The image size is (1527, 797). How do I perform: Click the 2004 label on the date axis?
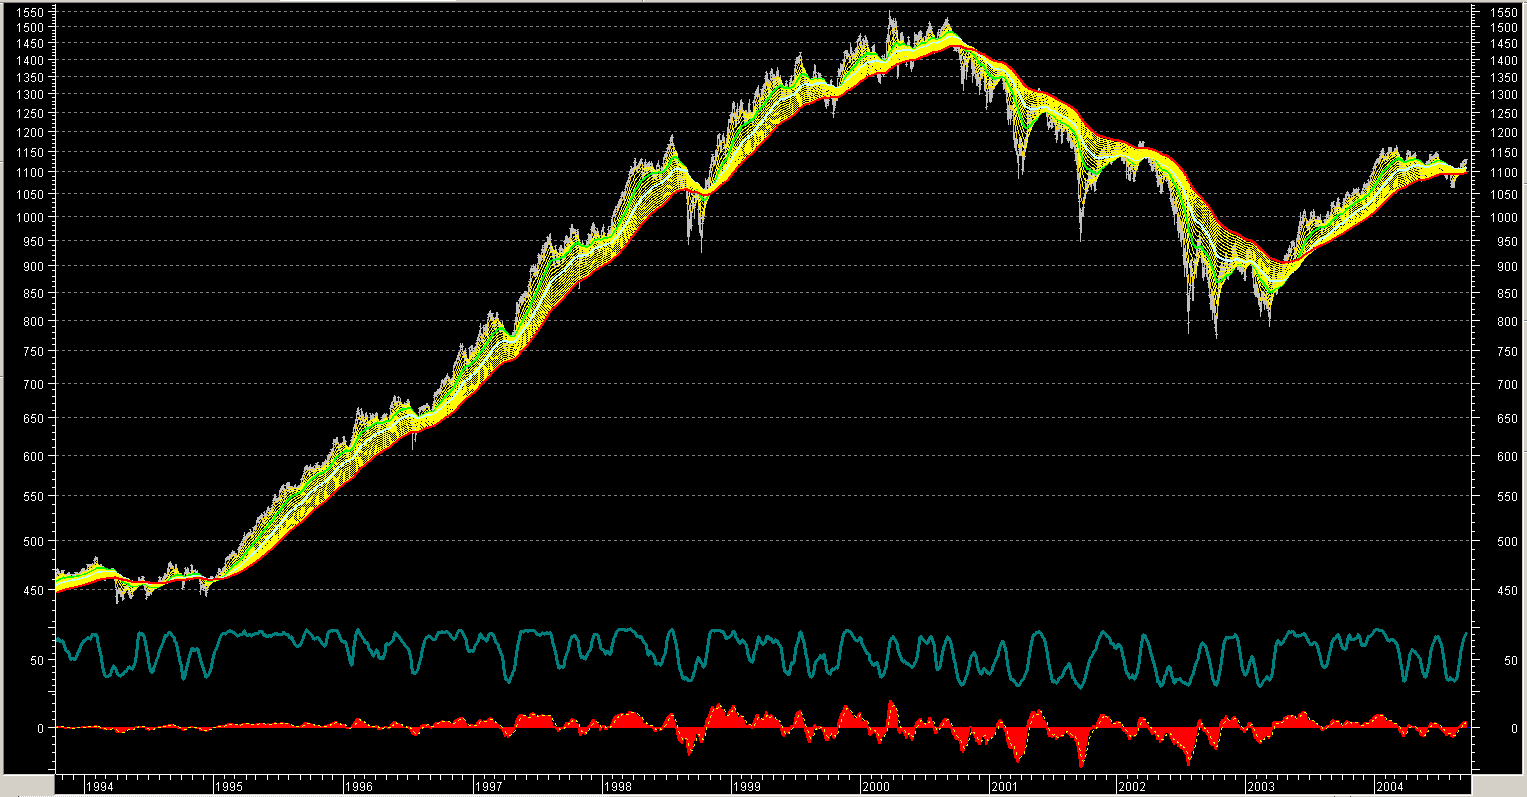tap(1390, 787)
